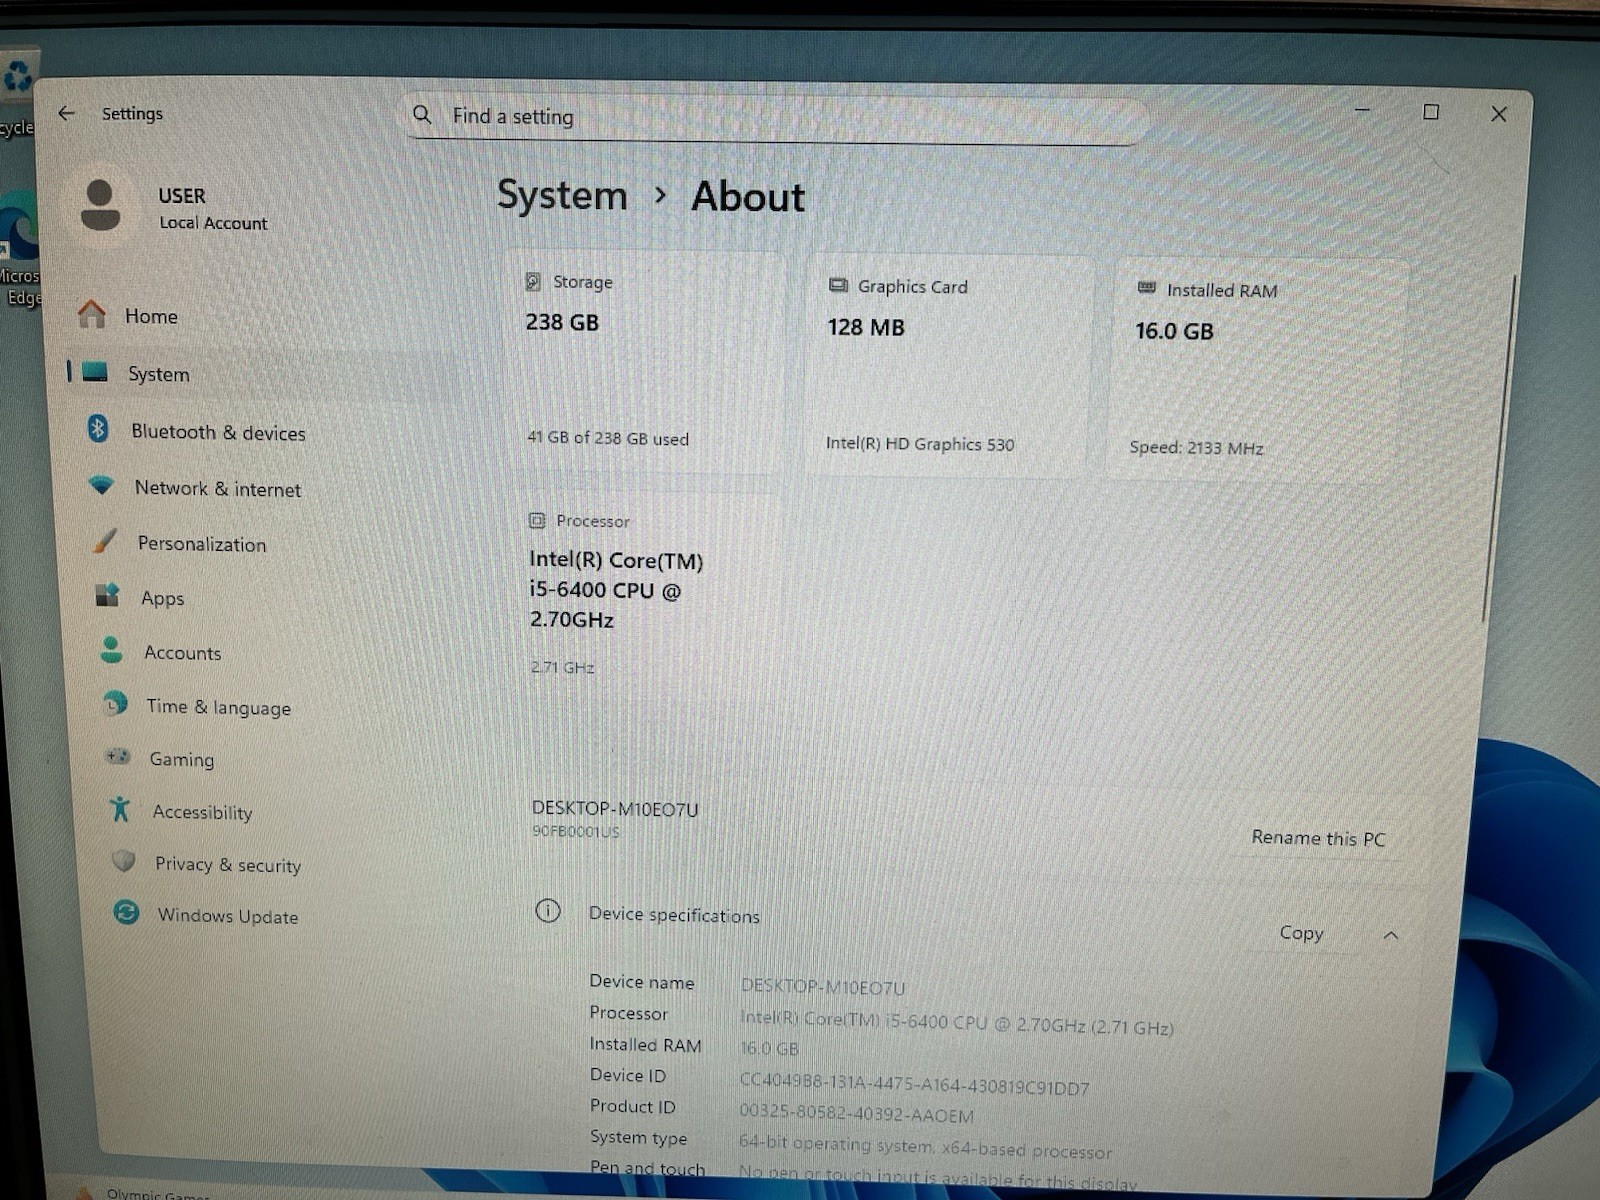Image resolution: width=1600 pixels, height=1200 pixels.
Task: Open Accounts settings
Action: [182, 652]
